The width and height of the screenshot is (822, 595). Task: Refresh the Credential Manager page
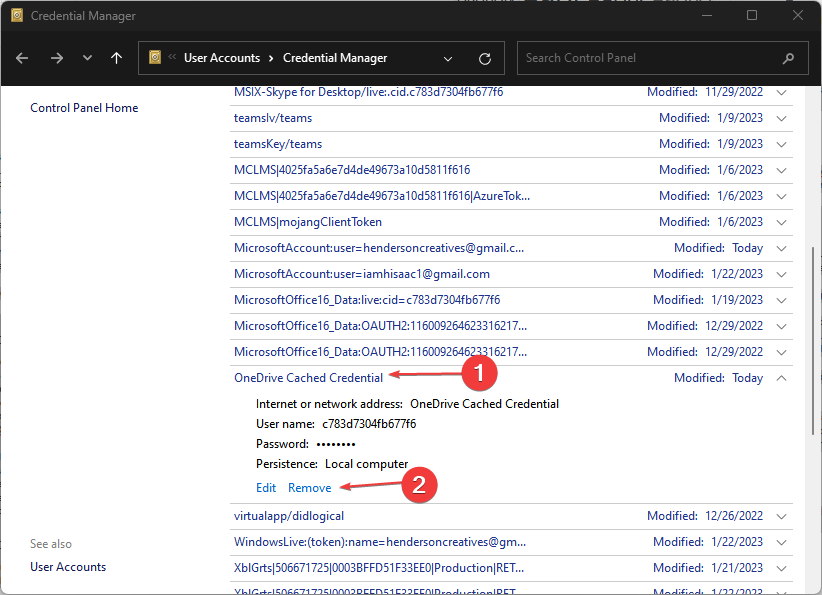(485, 59)
